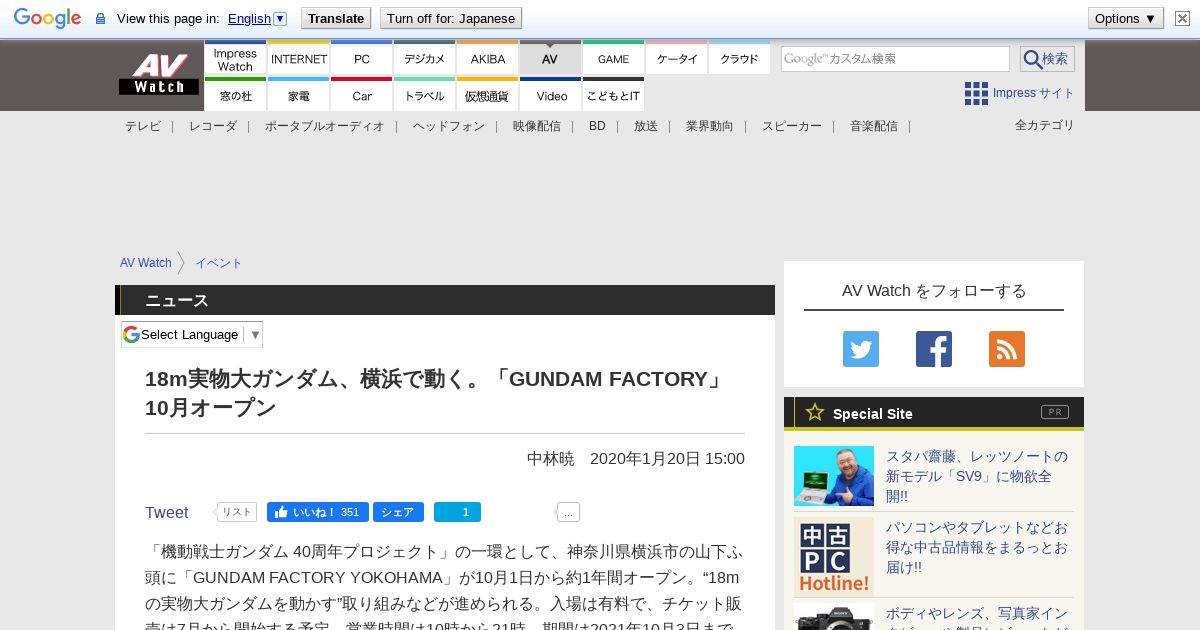Select the 音楽配信 category

[x=874, y=126]
